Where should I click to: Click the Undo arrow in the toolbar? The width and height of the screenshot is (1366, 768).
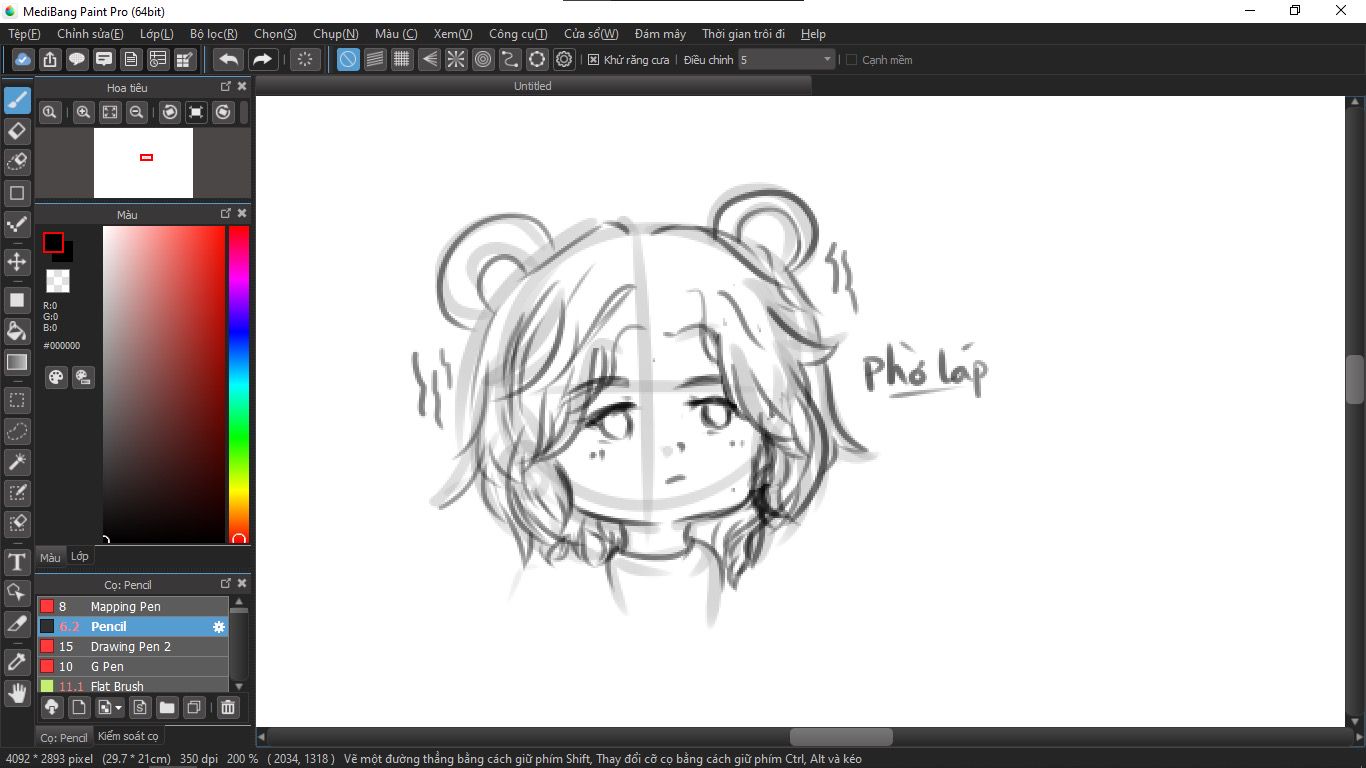[229, 60]
